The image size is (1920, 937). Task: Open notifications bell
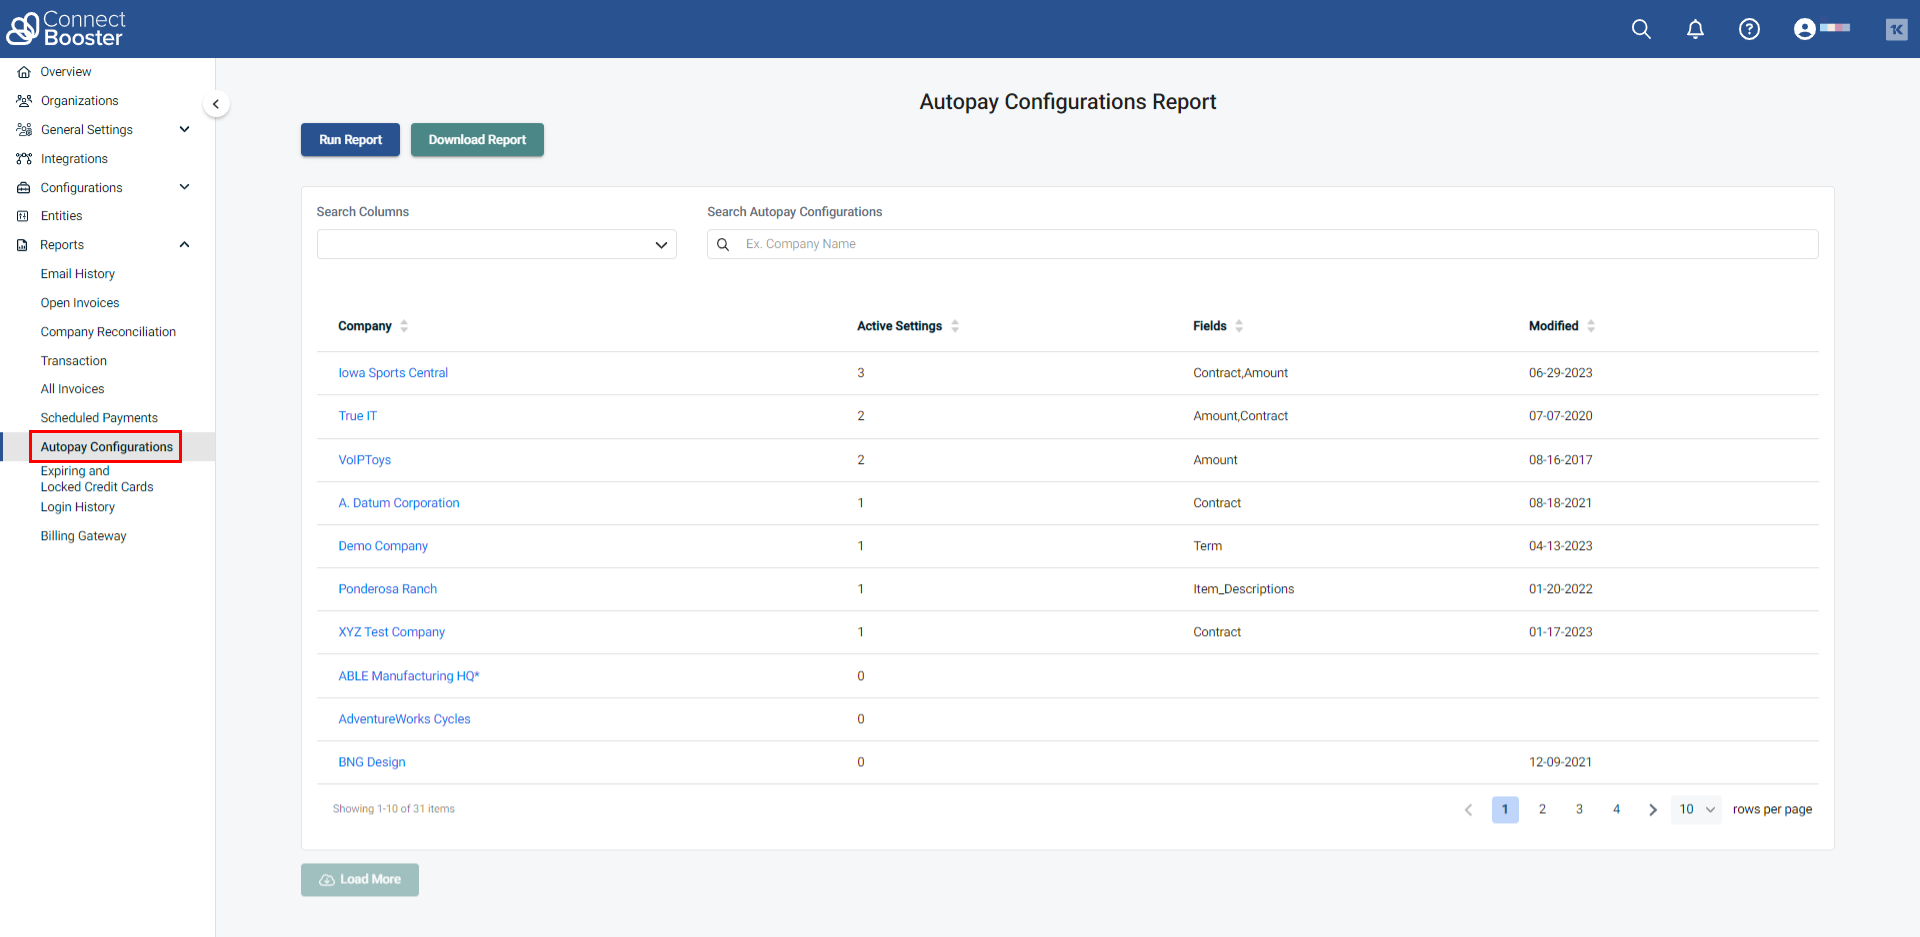pyautogui.click(x=1695, y=29)
